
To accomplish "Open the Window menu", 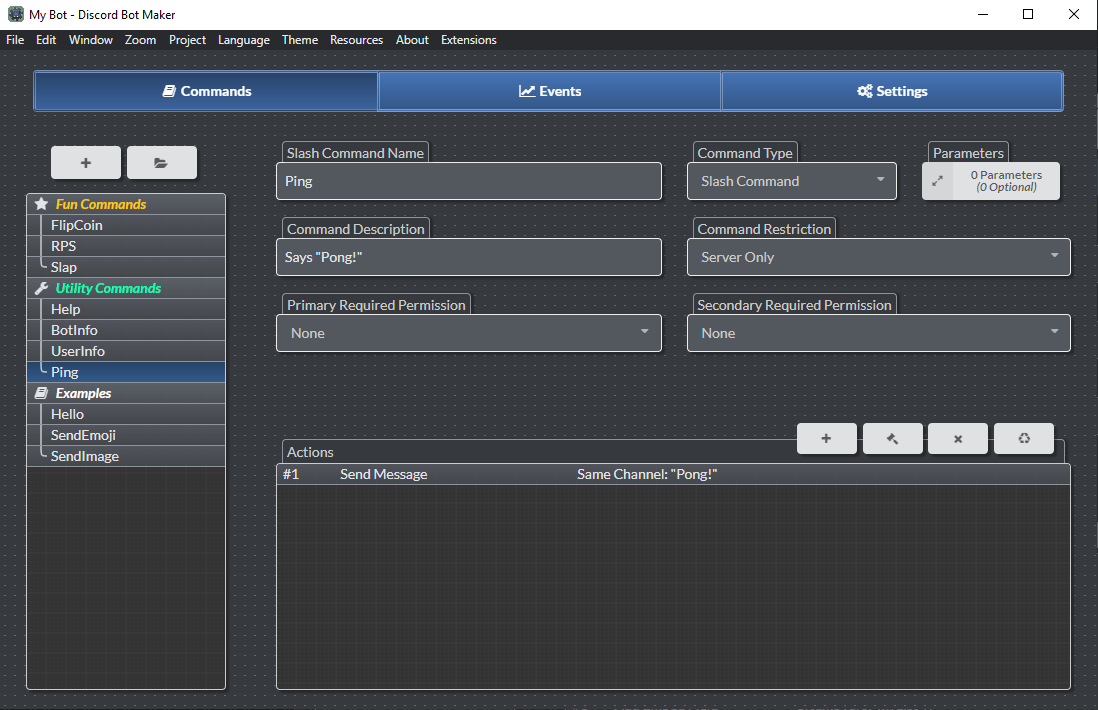I will click(x=90, y=40).
